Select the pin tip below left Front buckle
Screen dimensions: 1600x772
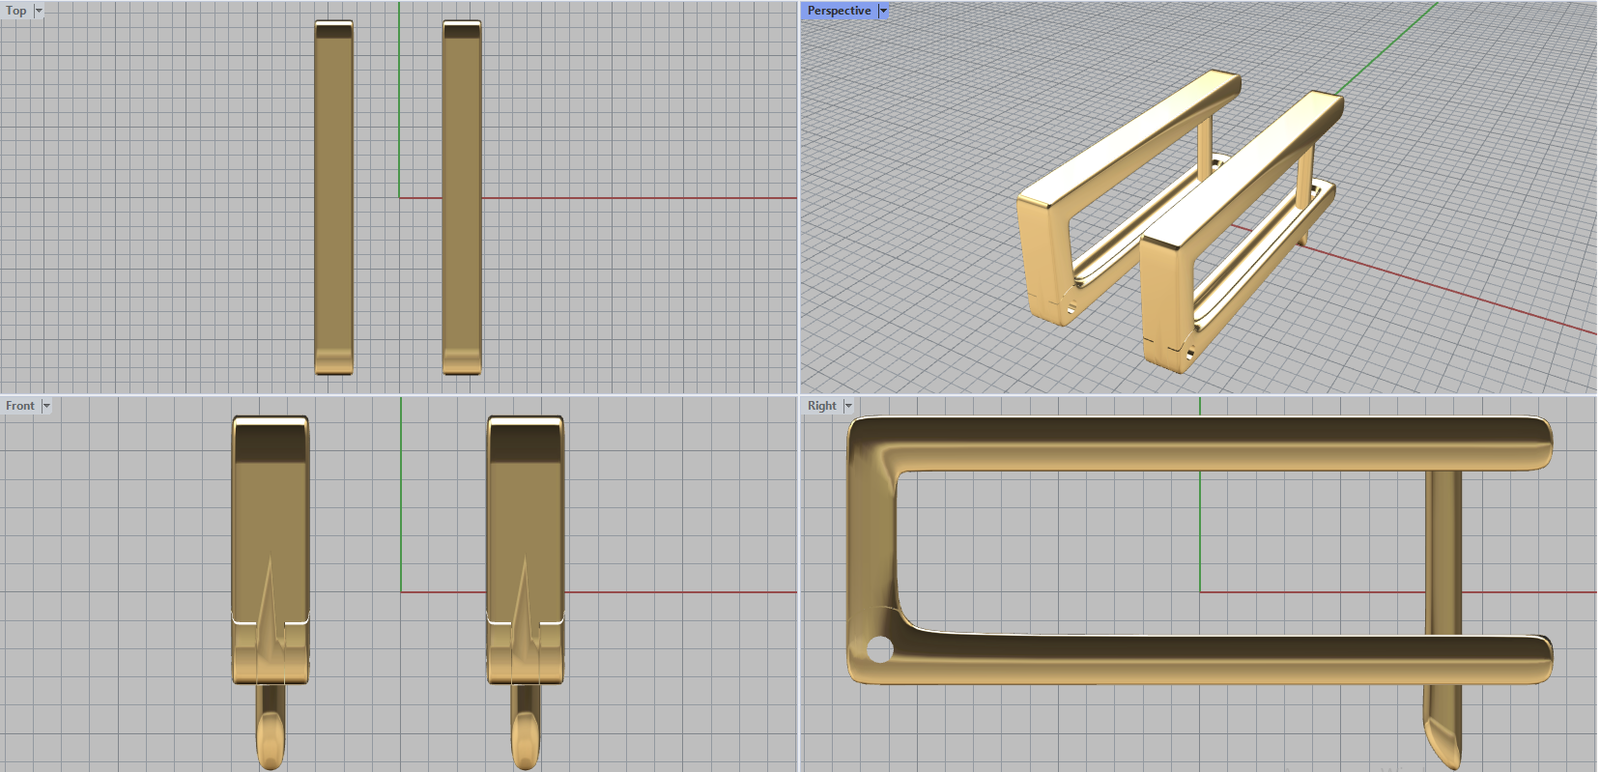click(270, 740)
